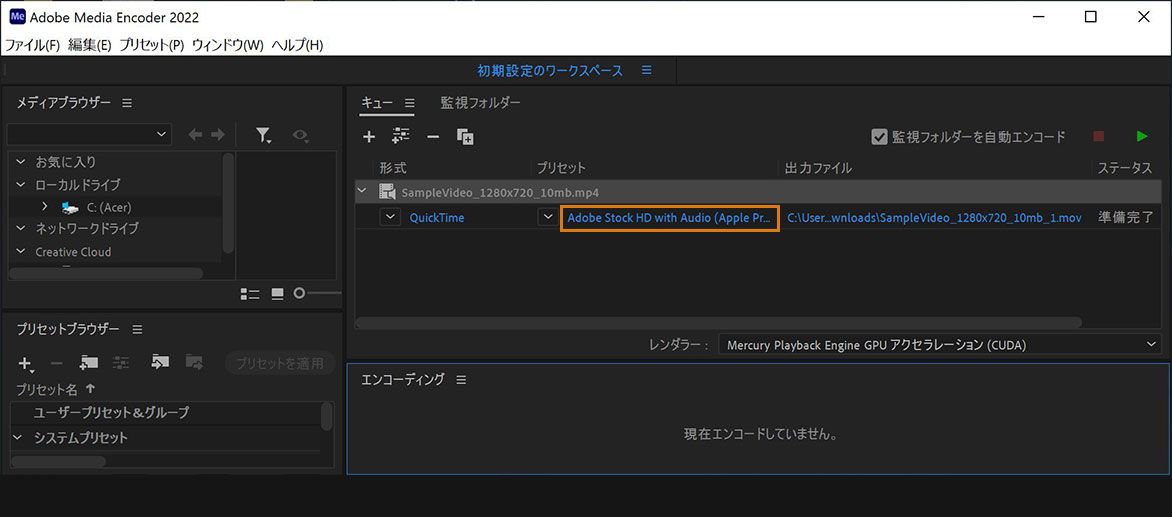
Task: Open the レンダラー Mercury Playback Engine dropdown
Action: point(940,344)
